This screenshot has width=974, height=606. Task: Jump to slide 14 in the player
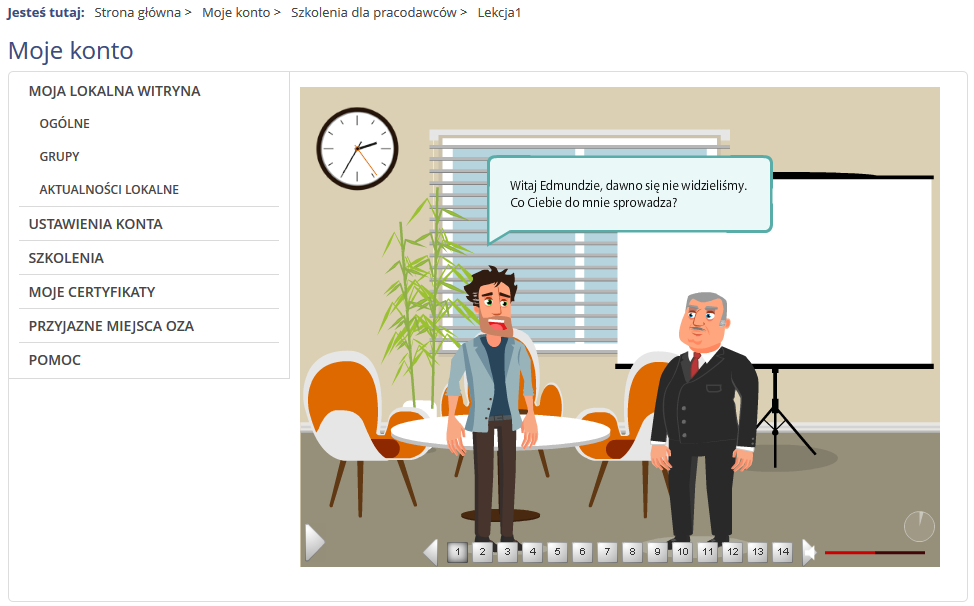(783, 552)
